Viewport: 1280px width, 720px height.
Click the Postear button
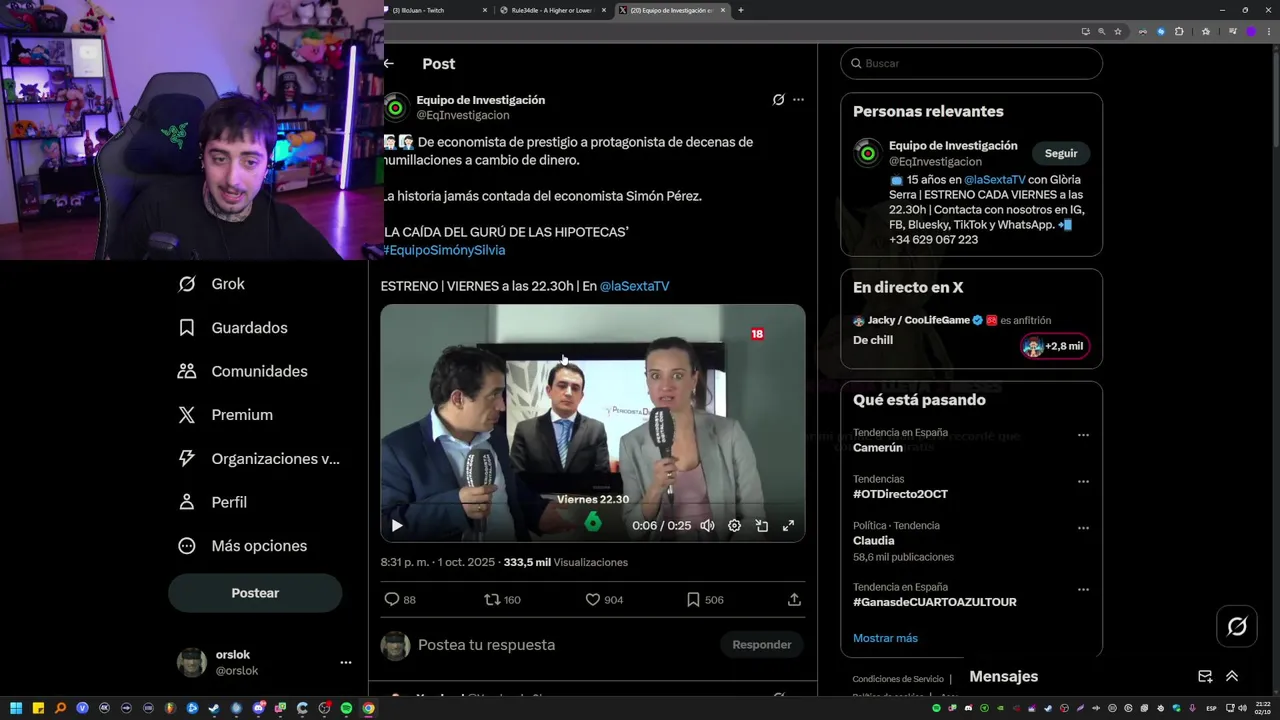coord(255,593)
